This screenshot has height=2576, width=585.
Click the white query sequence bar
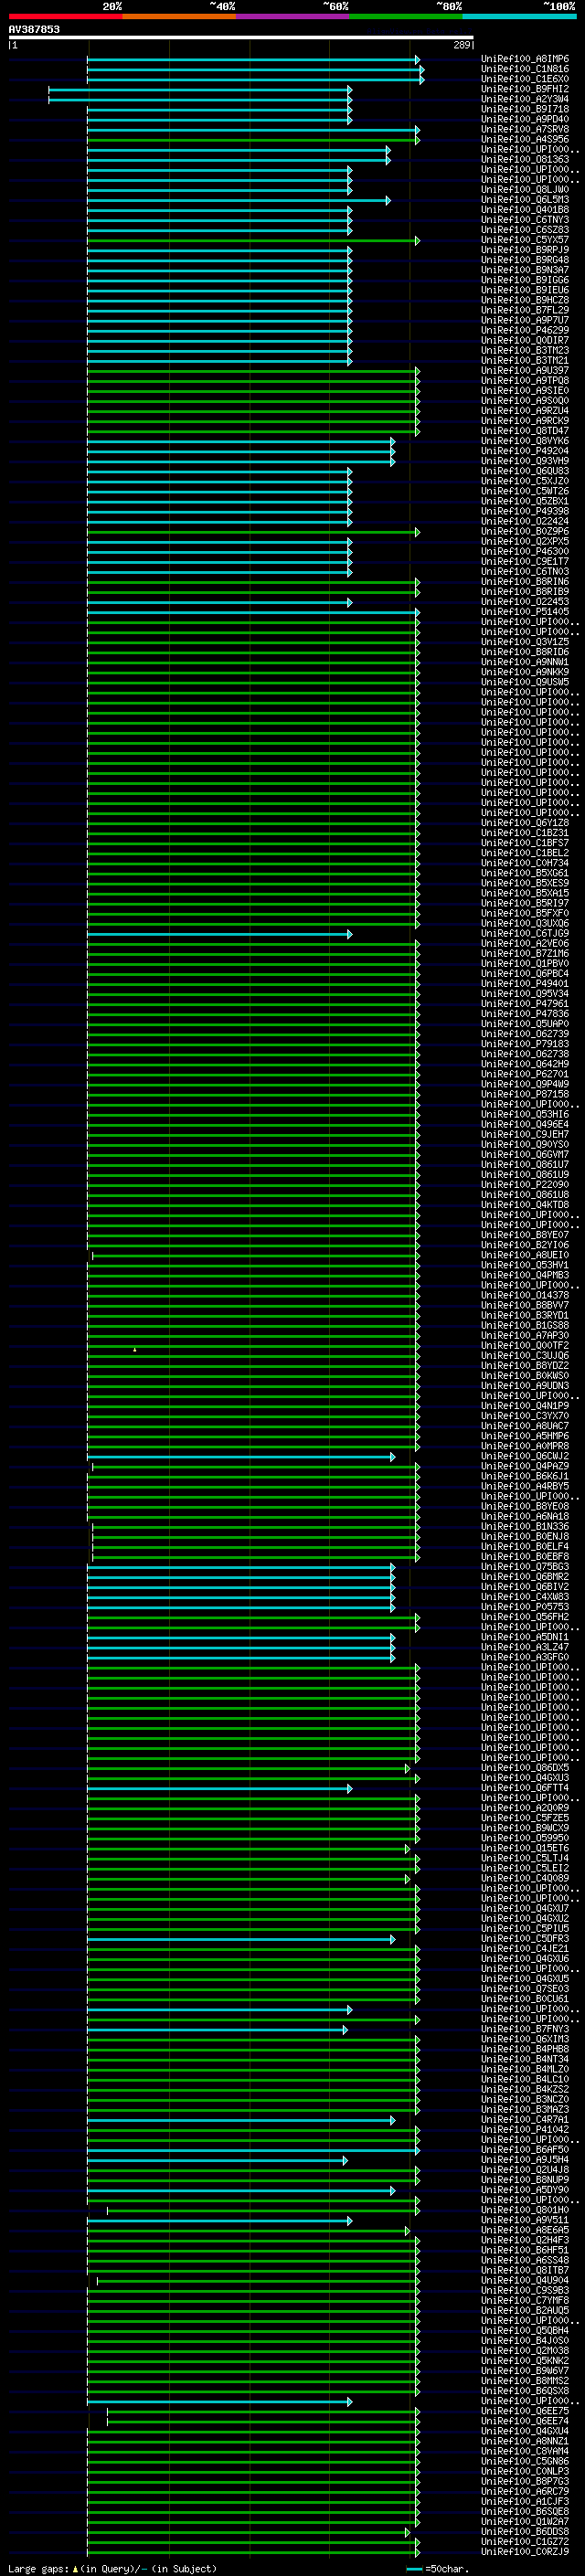click(241, 37)
